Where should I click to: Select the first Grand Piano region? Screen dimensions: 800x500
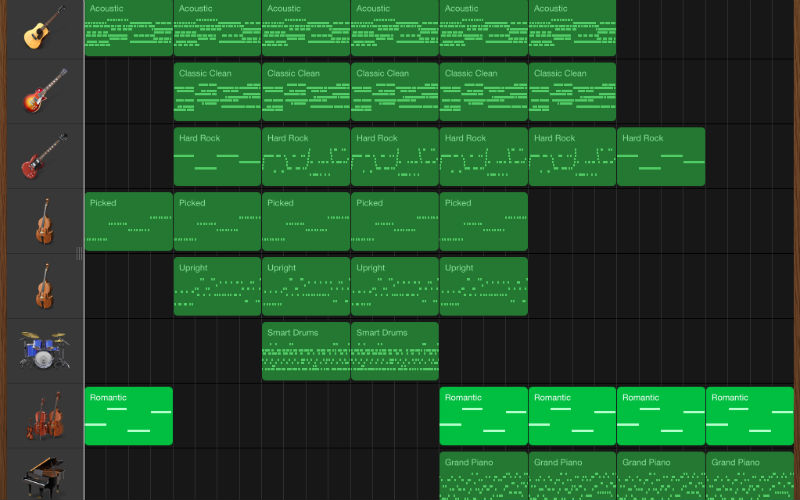point(484,476)
